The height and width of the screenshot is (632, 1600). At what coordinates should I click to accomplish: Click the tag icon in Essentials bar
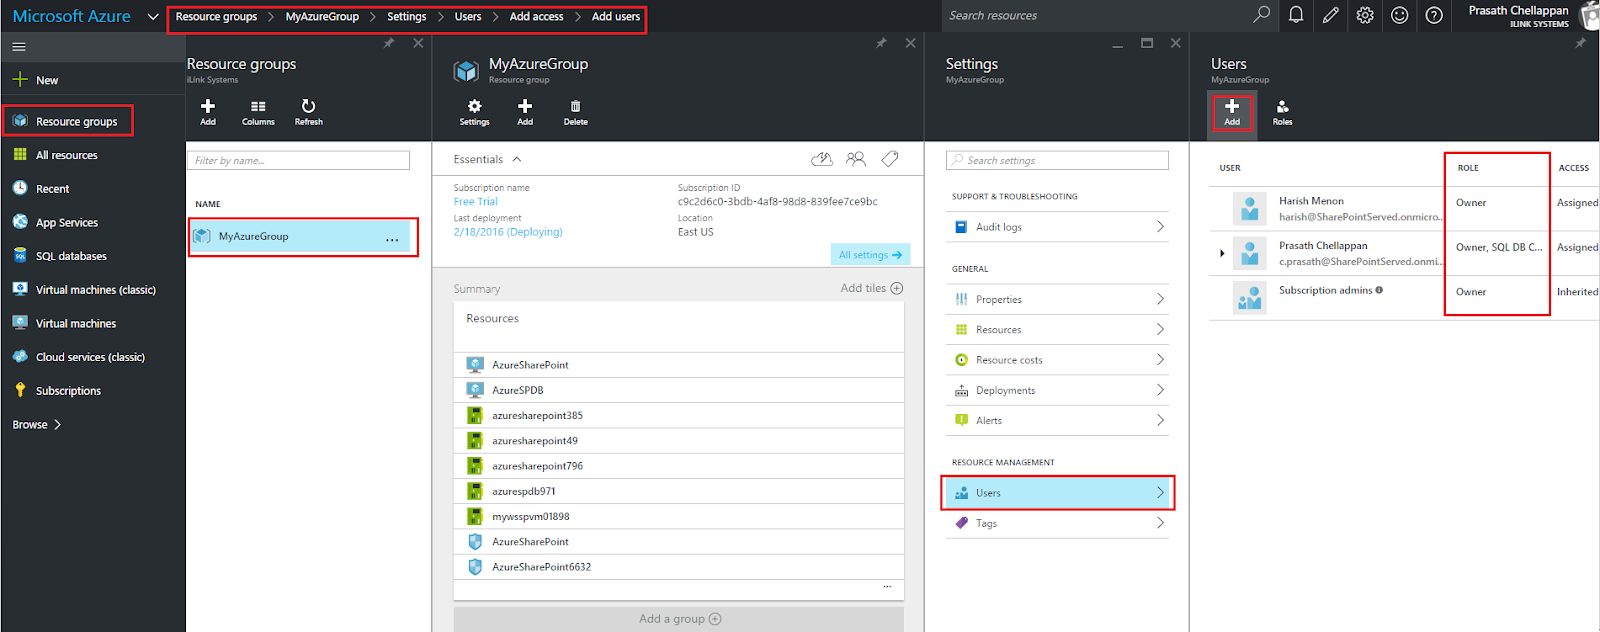click(890, 159)
